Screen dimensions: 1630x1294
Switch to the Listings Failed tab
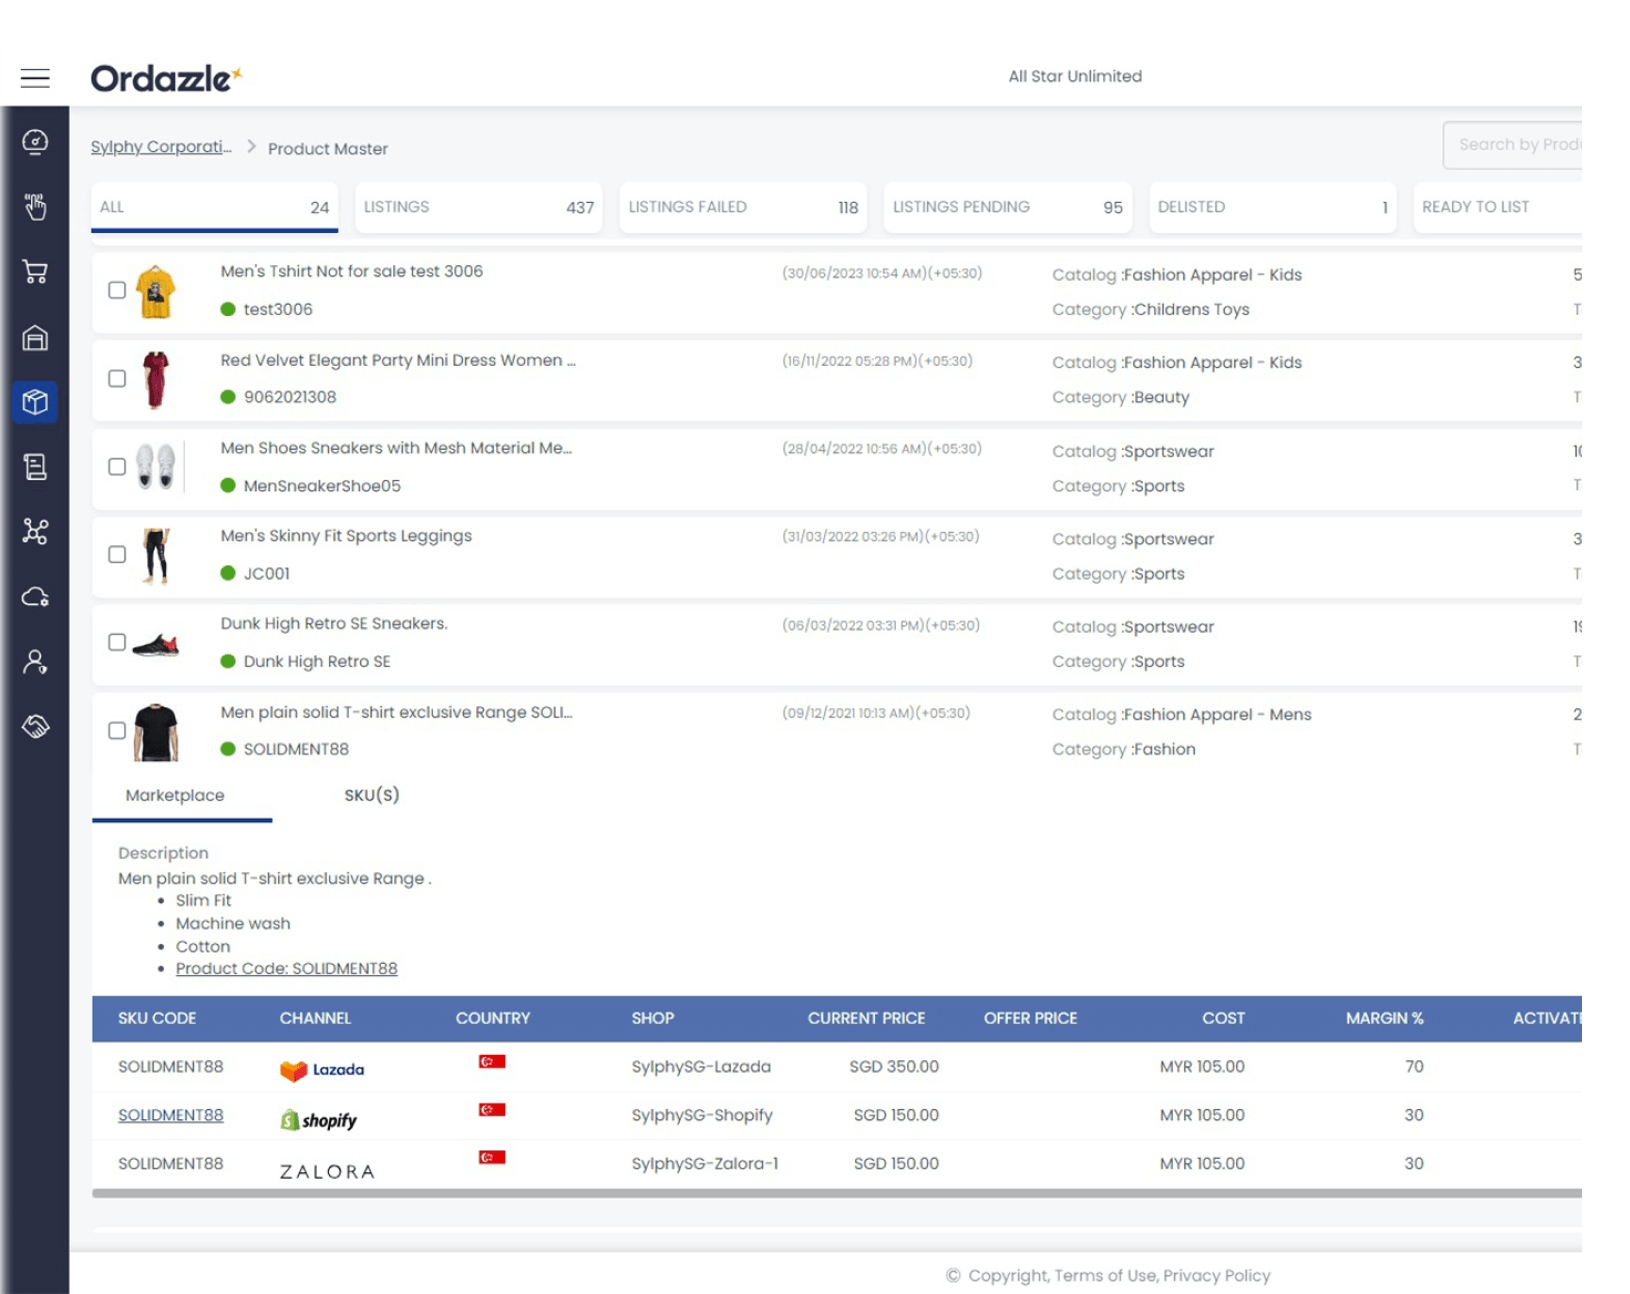click(x=742, y=207)
